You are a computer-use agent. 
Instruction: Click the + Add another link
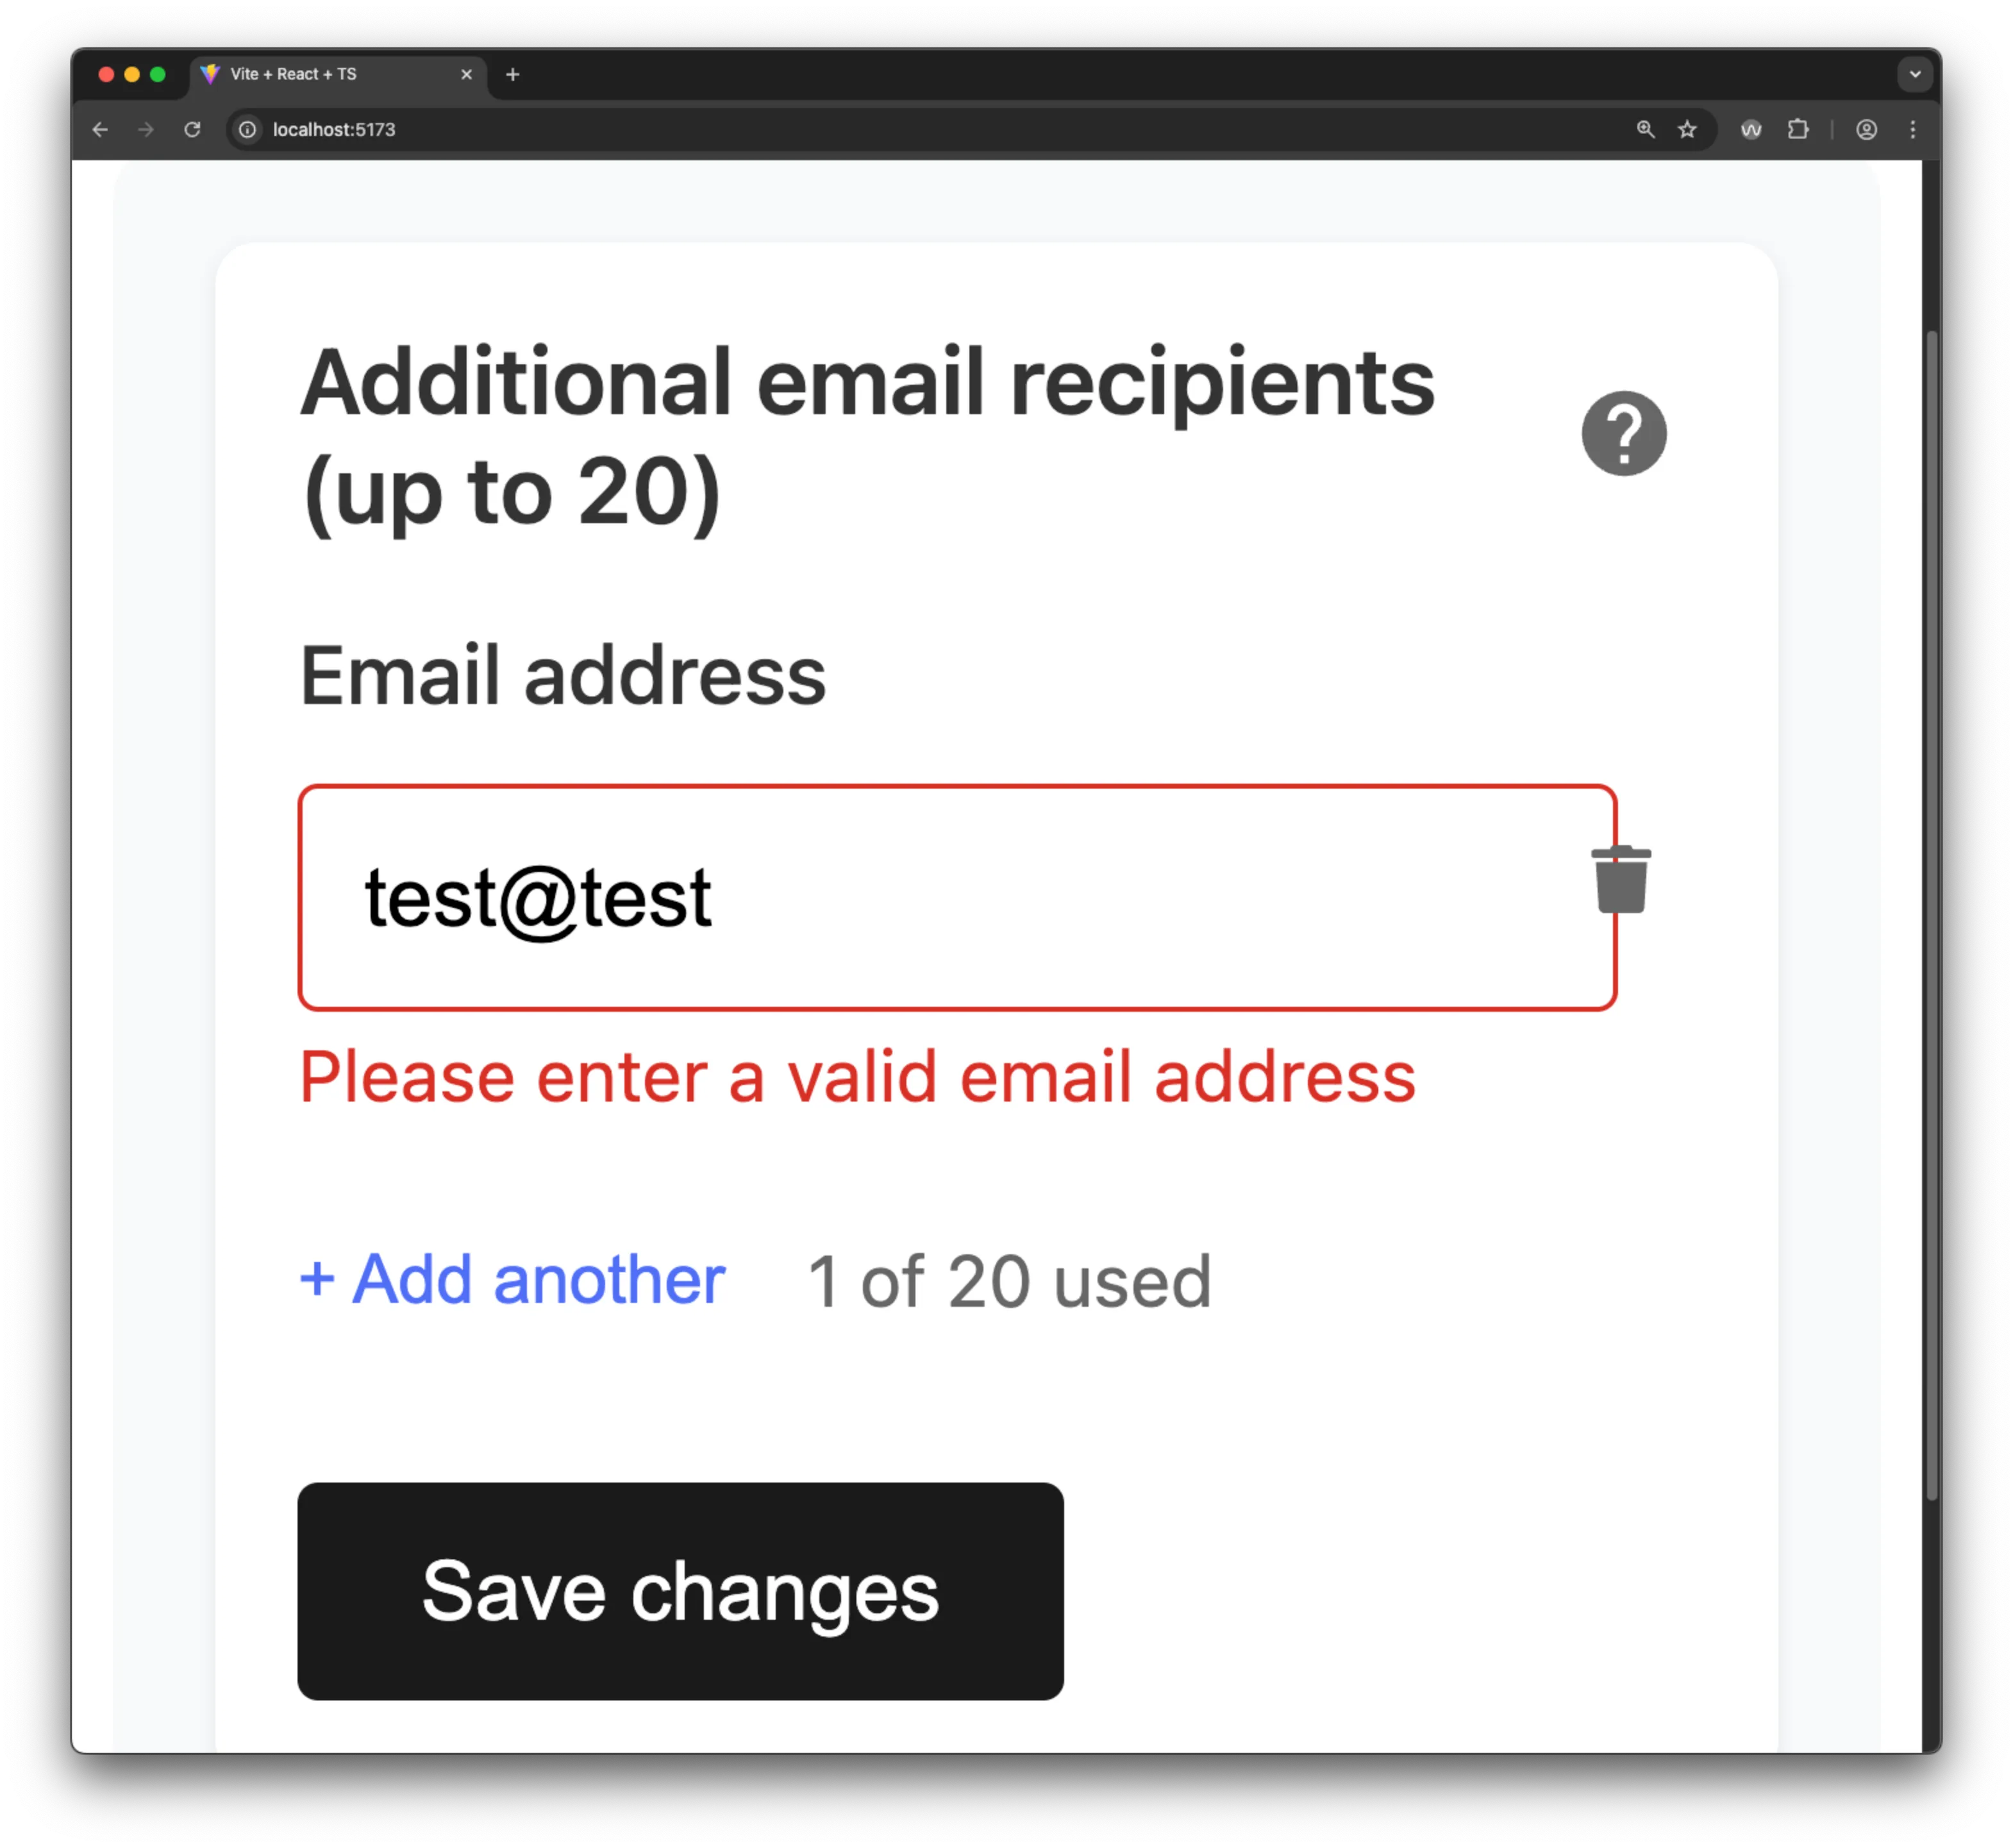512,1279
